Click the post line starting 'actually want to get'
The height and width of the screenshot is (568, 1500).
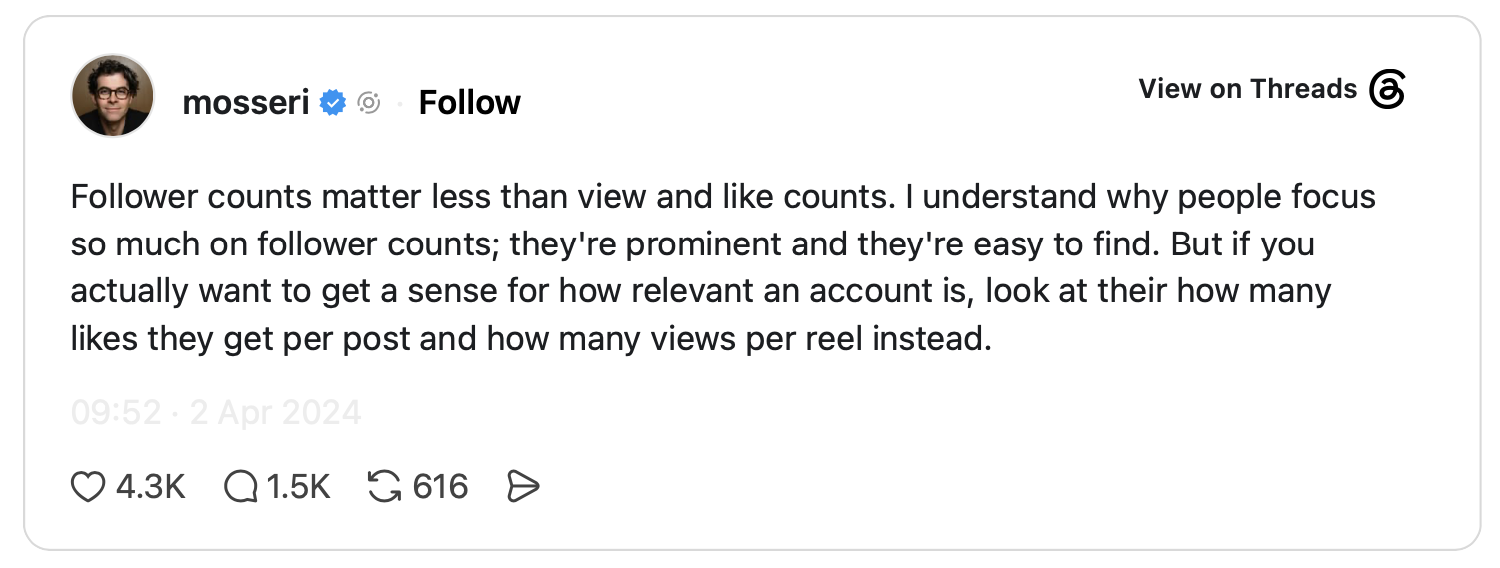click(701, 292)
